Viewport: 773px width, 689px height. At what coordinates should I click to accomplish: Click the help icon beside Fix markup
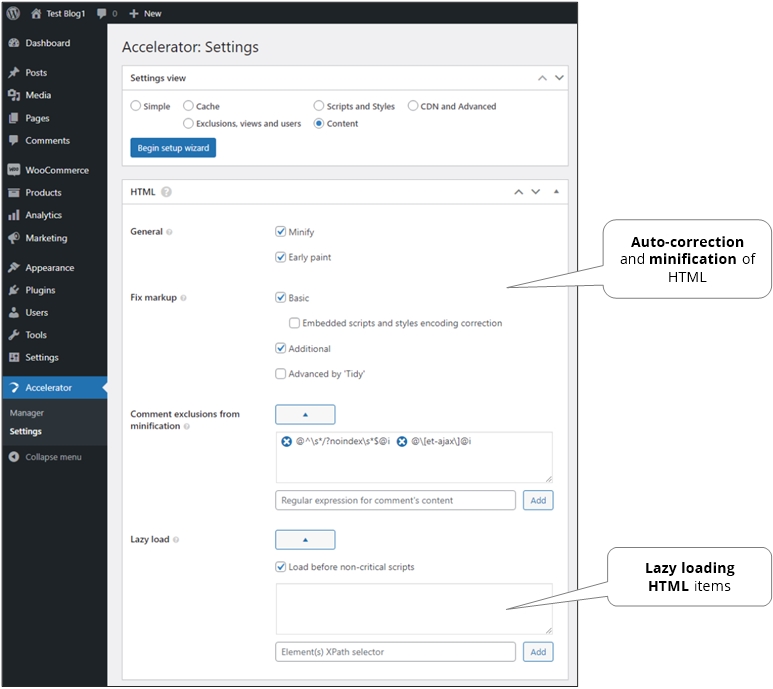(x=183, y=298)
